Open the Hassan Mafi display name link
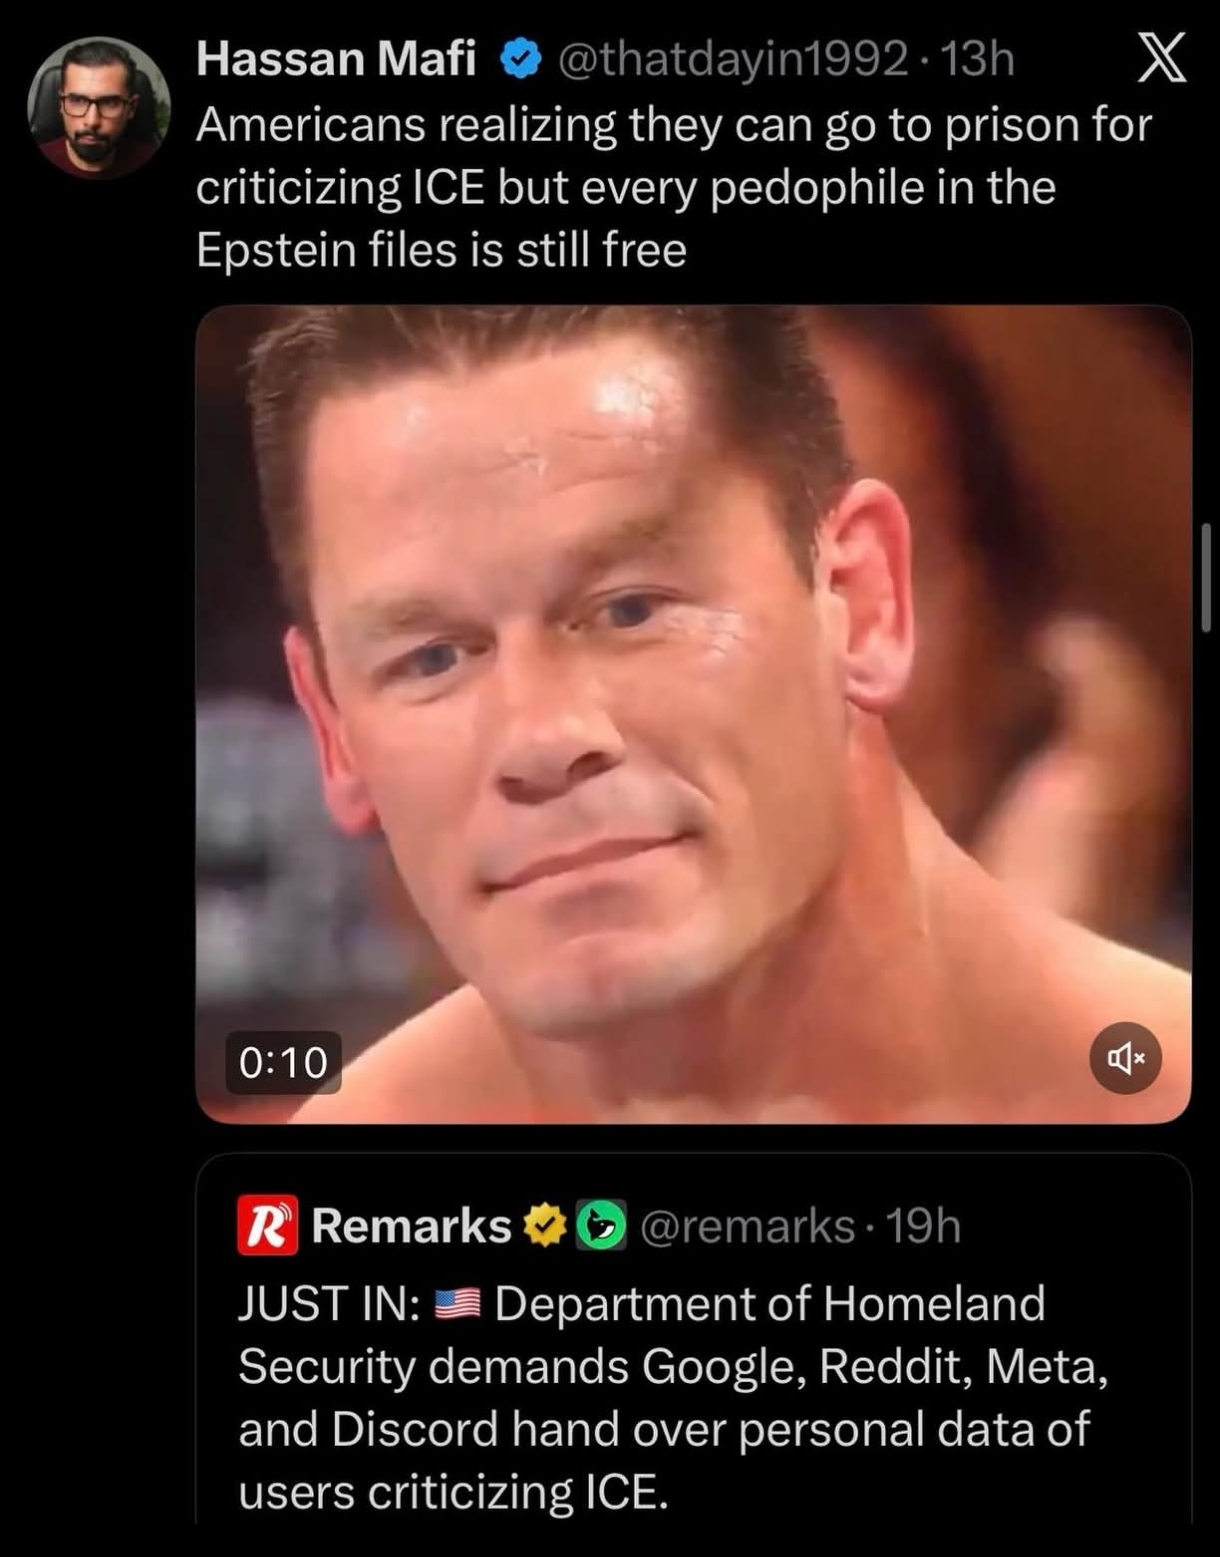Screen dimensions: 1220x1557 pyautogui.click(x=336, y=59)
